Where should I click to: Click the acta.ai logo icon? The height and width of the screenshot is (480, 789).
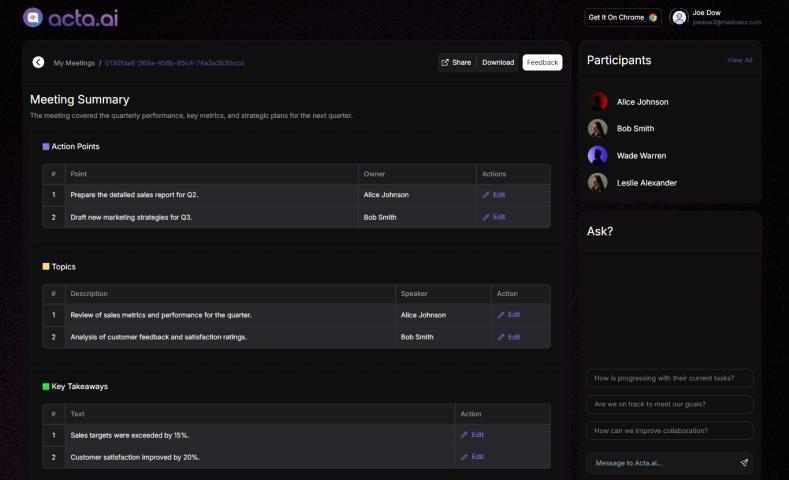[33, 17]
